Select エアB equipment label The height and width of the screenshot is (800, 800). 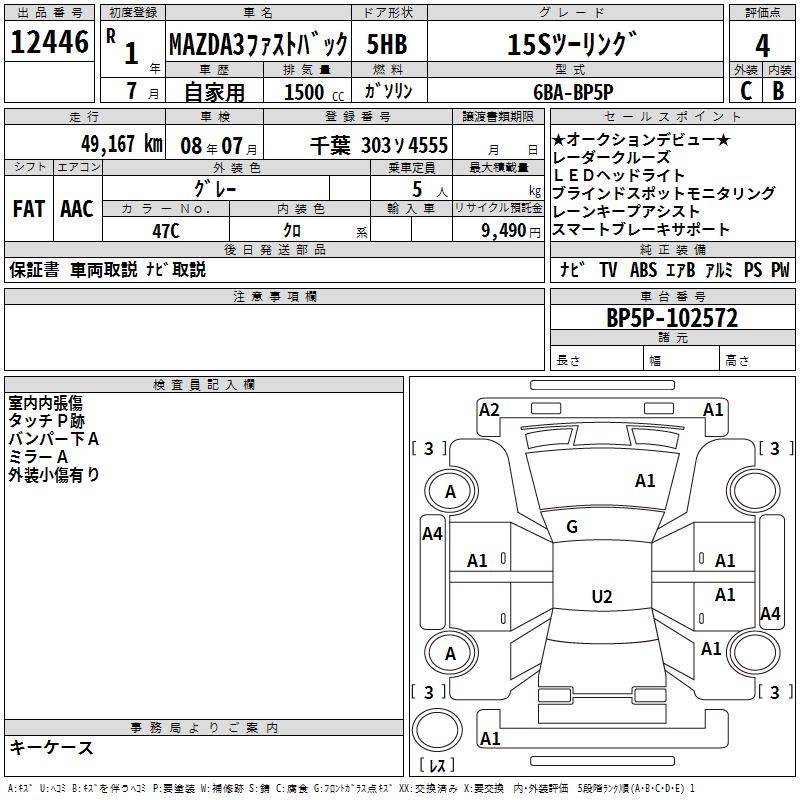[x=681, y=269]
